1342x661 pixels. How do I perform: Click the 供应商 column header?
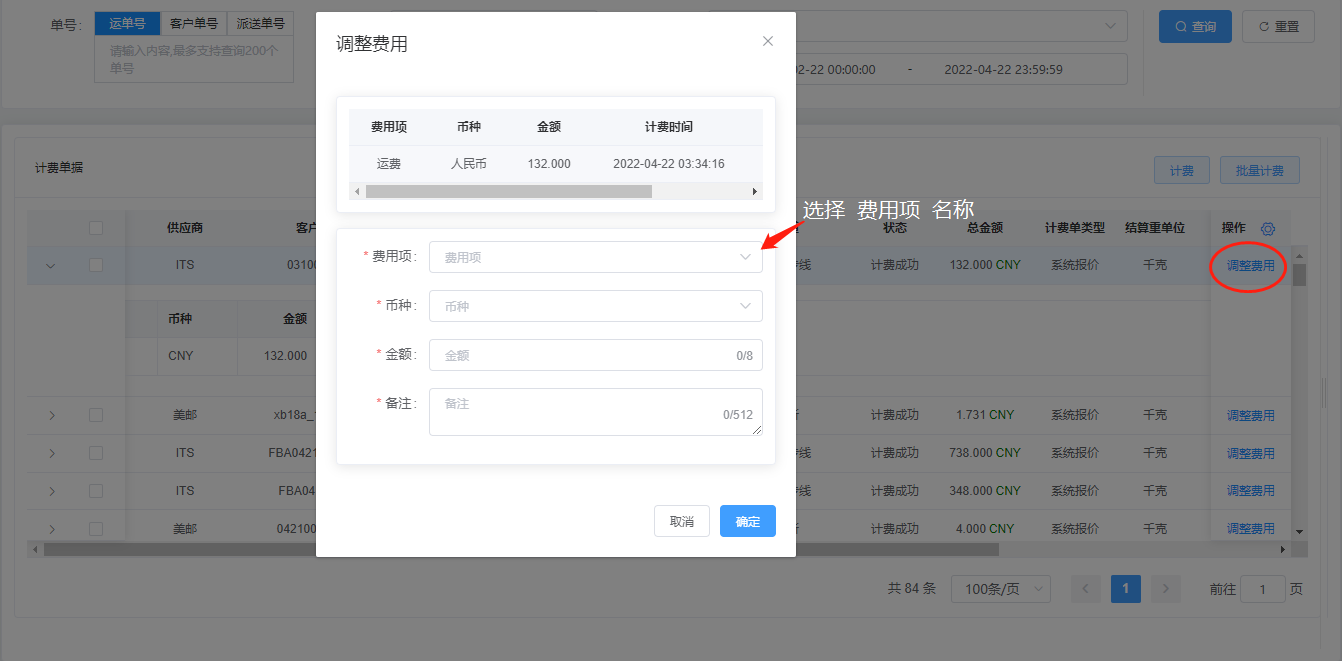185,228
